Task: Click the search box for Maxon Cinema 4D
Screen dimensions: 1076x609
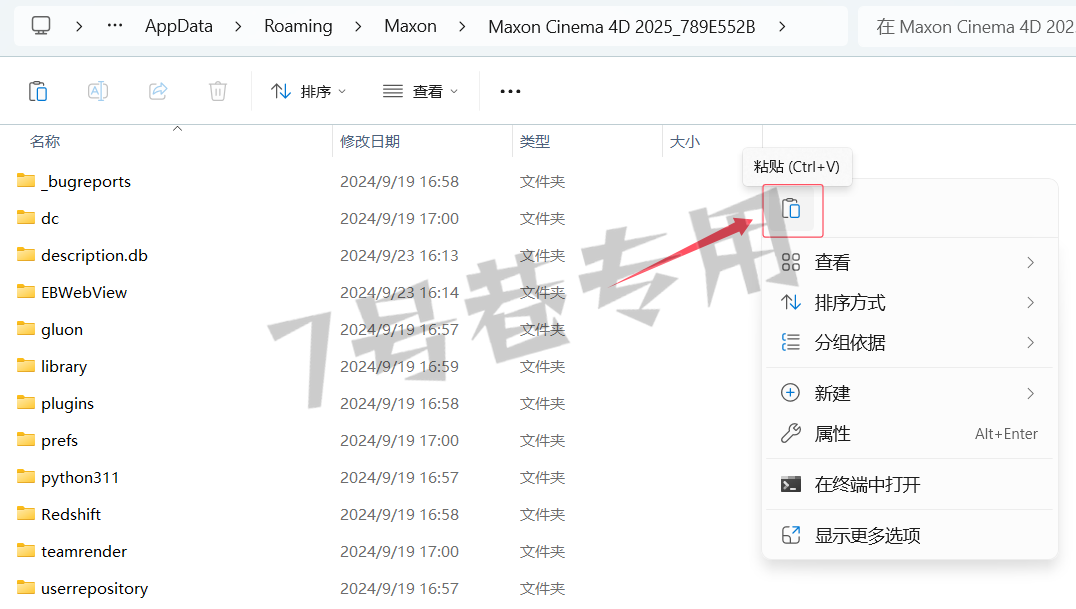Action: click(x=967, y=27)
